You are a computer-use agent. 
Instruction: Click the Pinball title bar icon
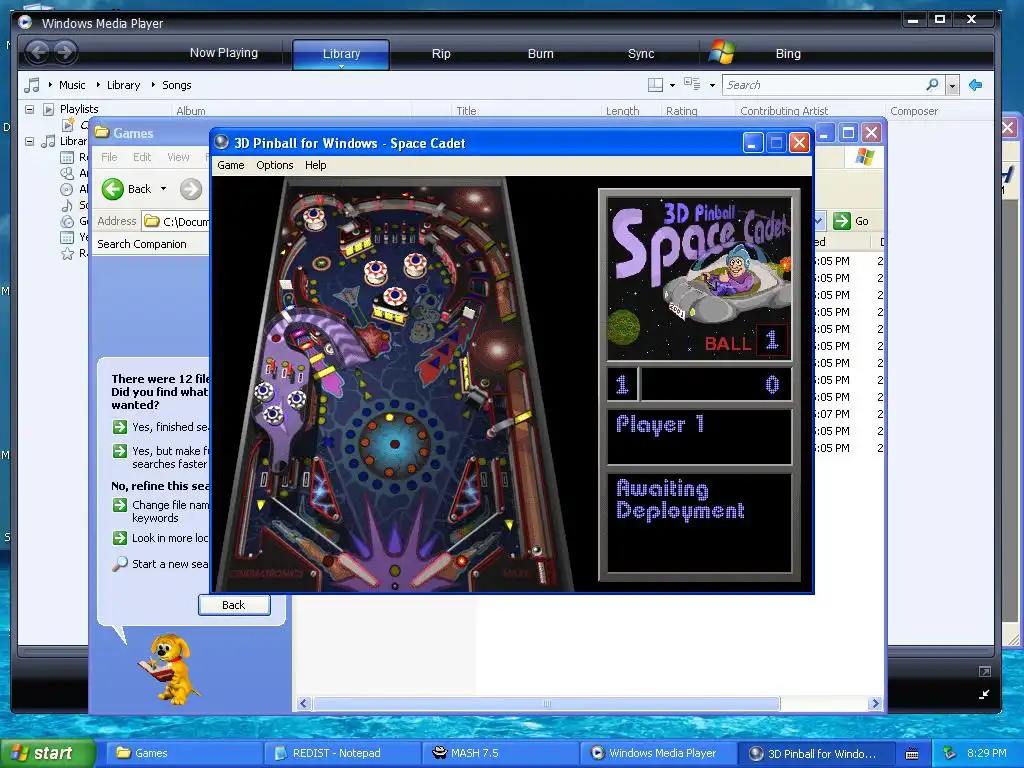coord(222,142)
